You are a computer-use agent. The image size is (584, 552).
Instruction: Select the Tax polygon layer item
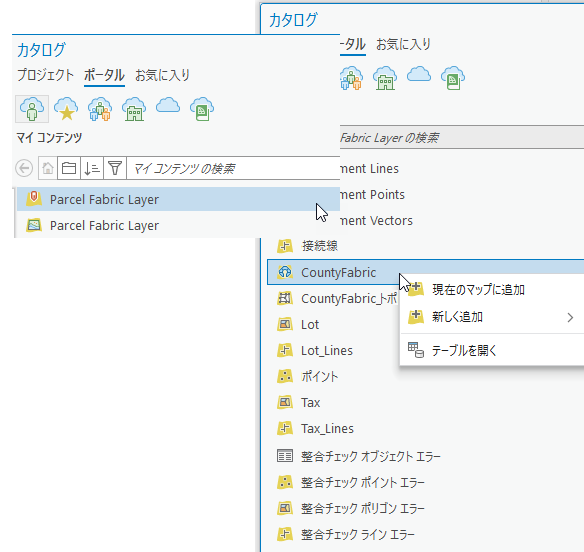[310, 403]
